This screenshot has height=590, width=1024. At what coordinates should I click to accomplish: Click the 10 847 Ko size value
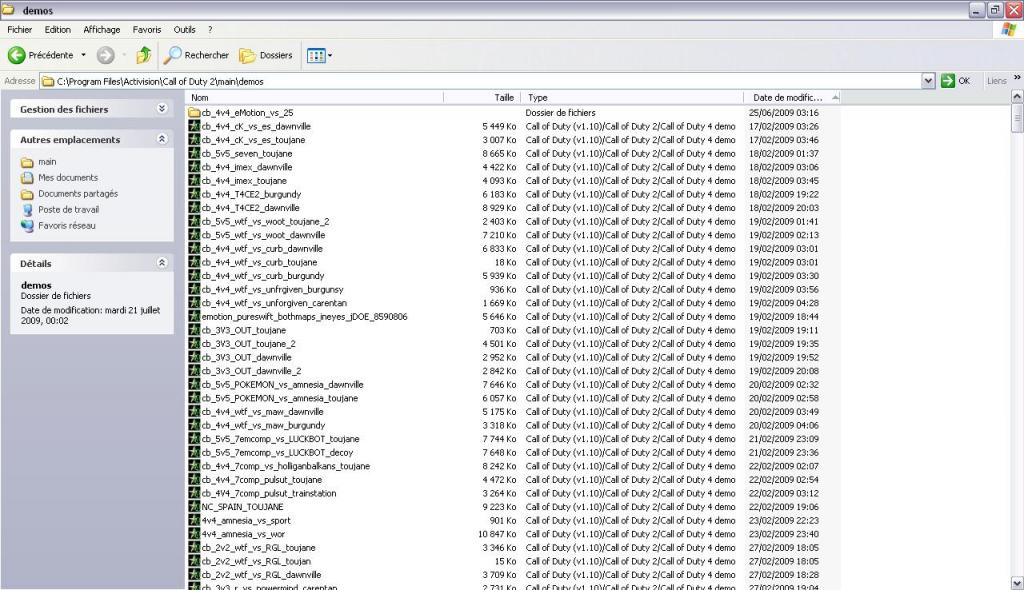click(x=497, y=534)
